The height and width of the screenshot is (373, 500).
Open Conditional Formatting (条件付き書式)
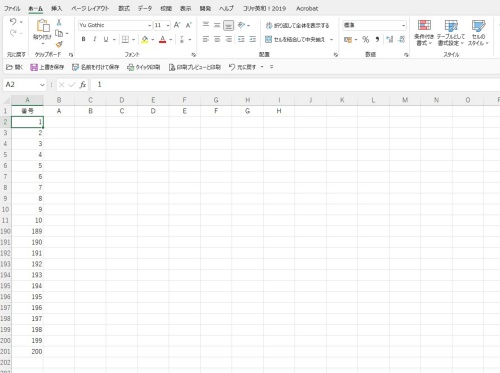(x=424, y=33)
